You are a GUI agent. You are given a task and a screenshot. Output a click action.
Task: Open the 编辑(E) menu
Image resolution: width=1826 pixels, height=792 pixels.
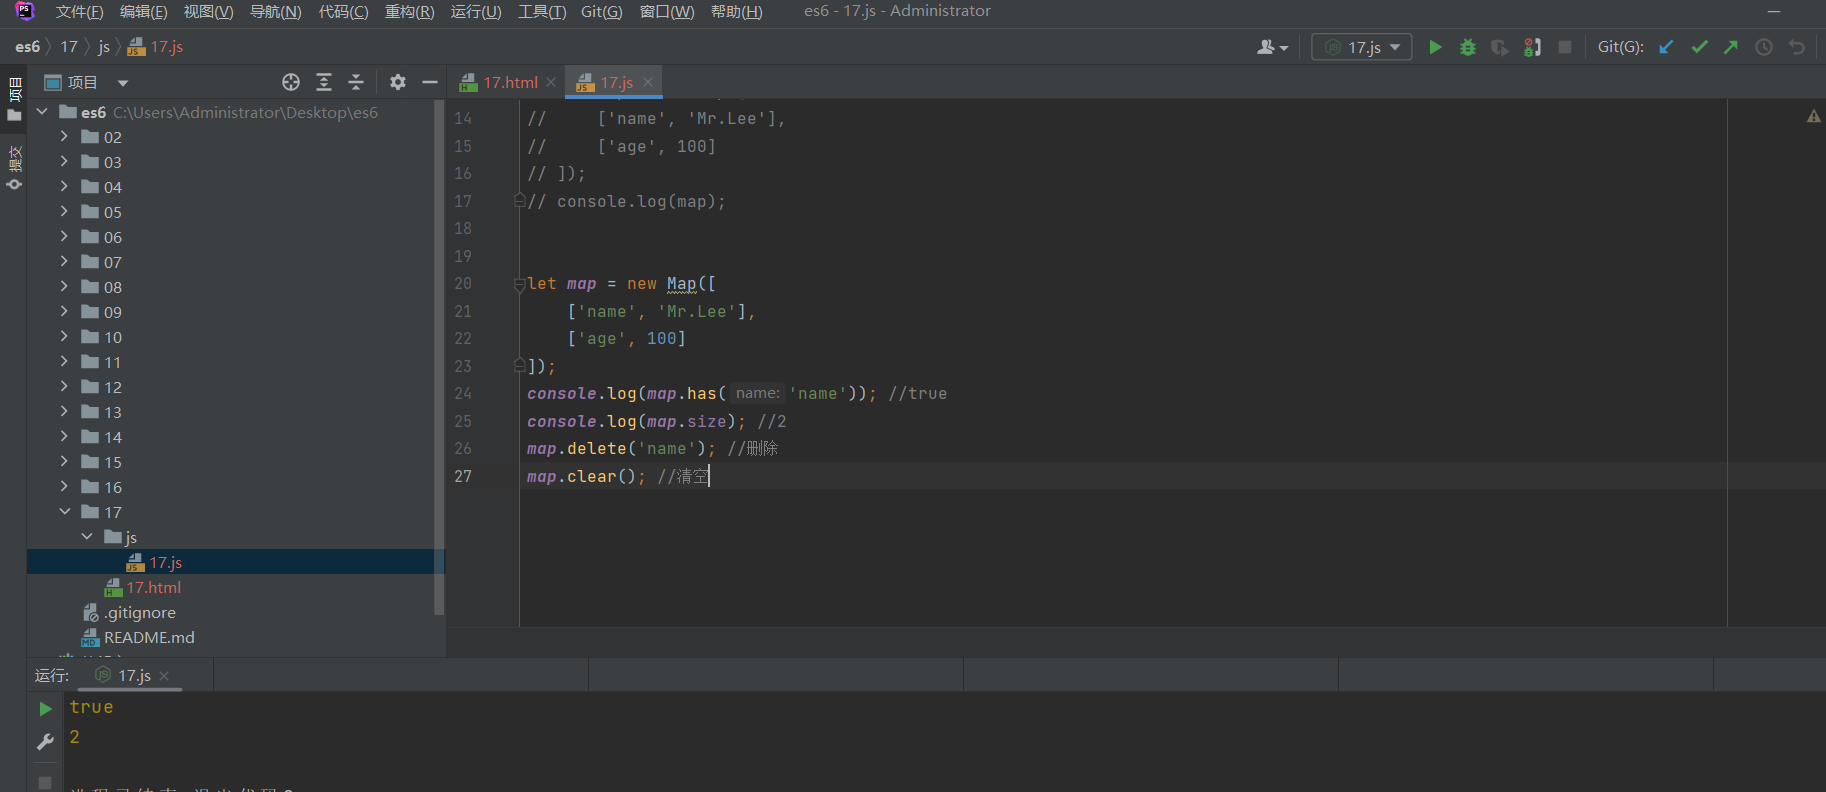click(143, 11)
